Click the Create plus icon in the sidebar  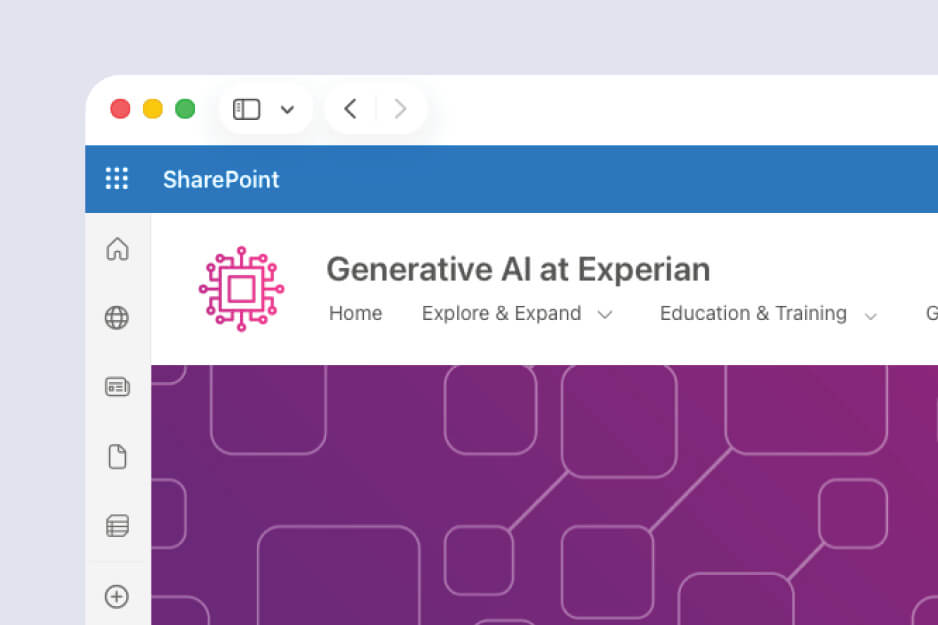pos(117,596)
